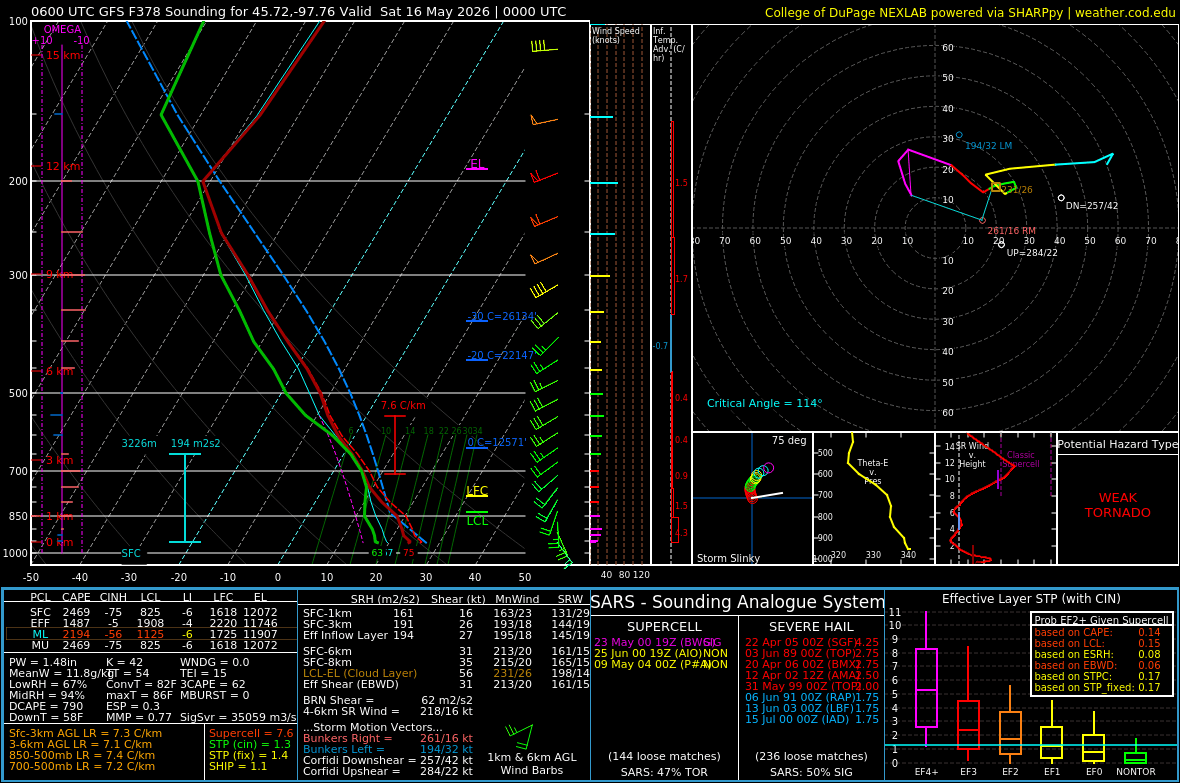Click the 'SARS: 47% TOR' result
This screenshot has height=783, width=1180.
664,772
